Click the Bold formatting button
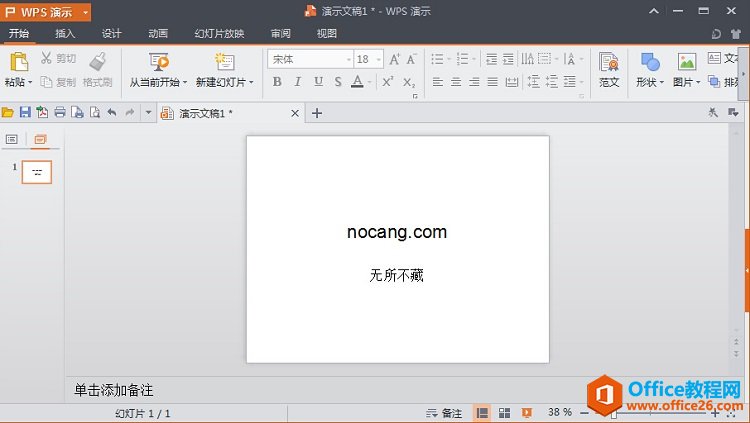The image size is (750, 423). pyautogui.click(x=278, y=82)
